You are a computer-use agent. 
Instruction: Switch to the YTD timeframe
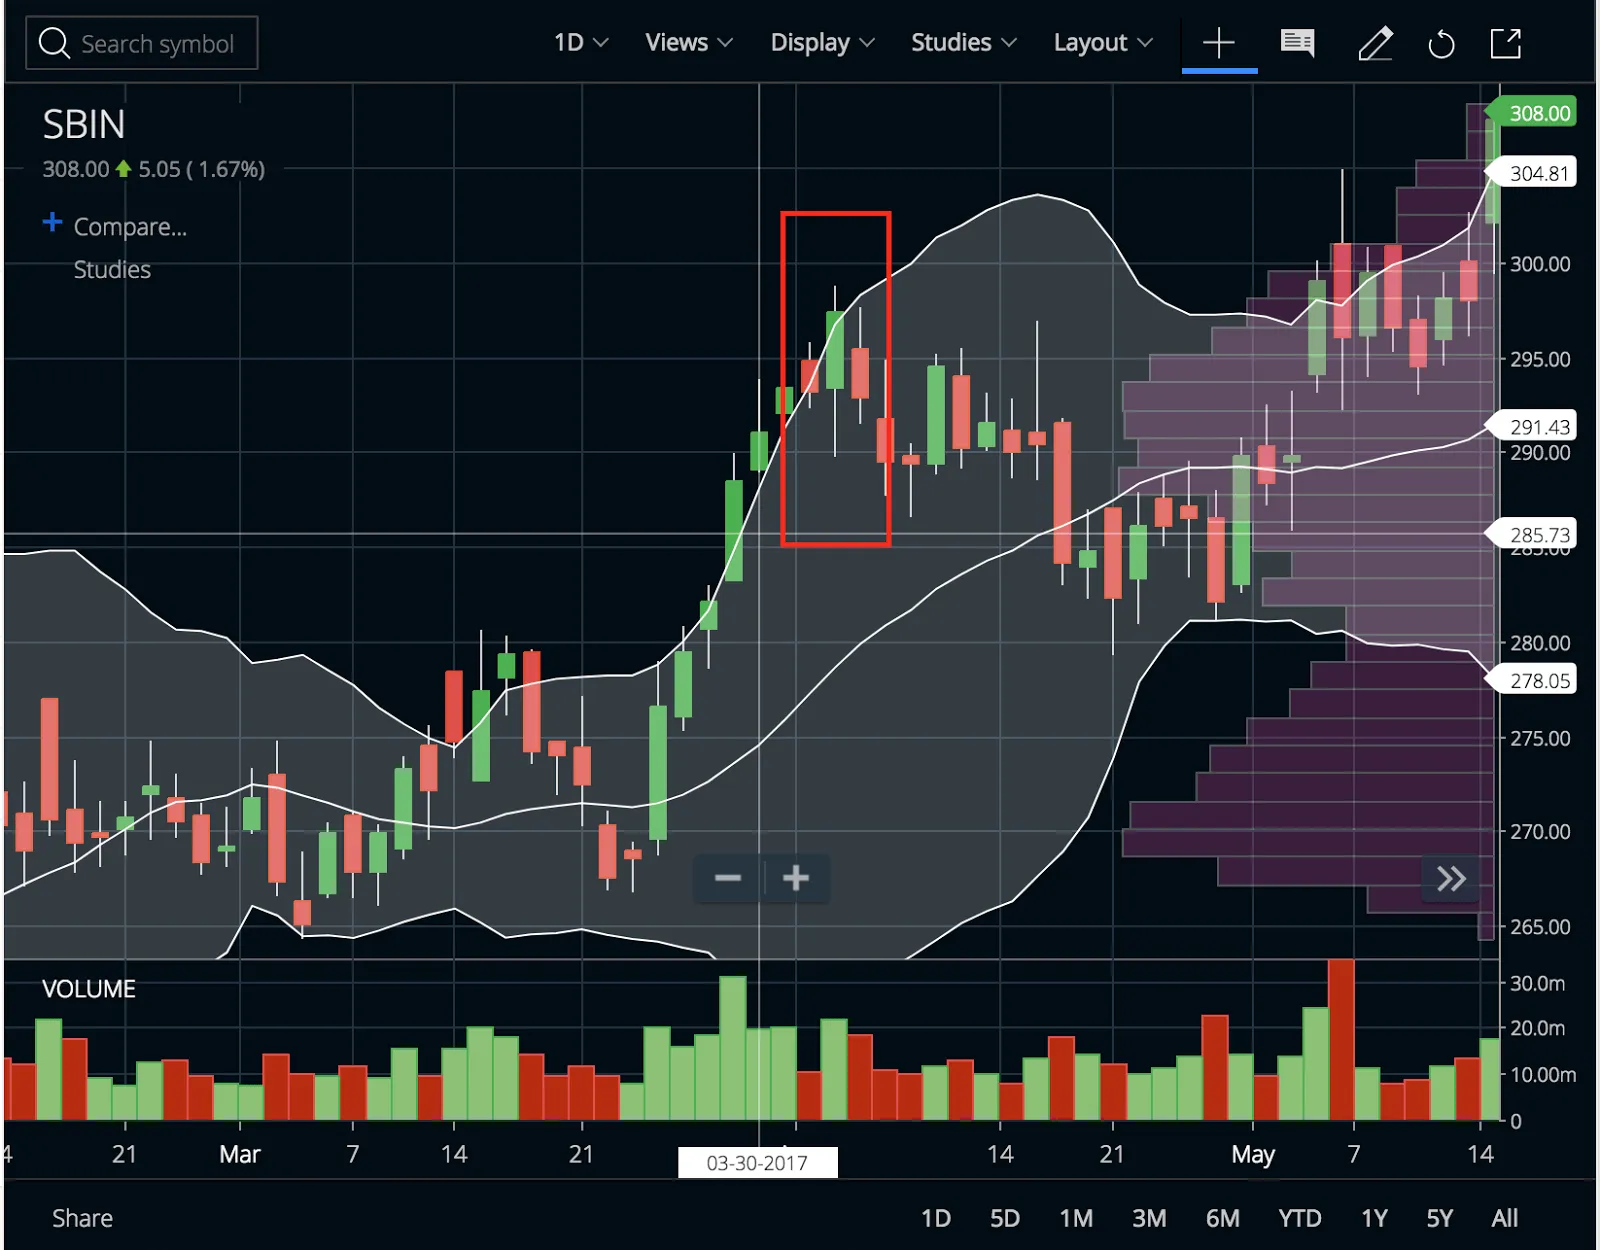(1300, 1218)
